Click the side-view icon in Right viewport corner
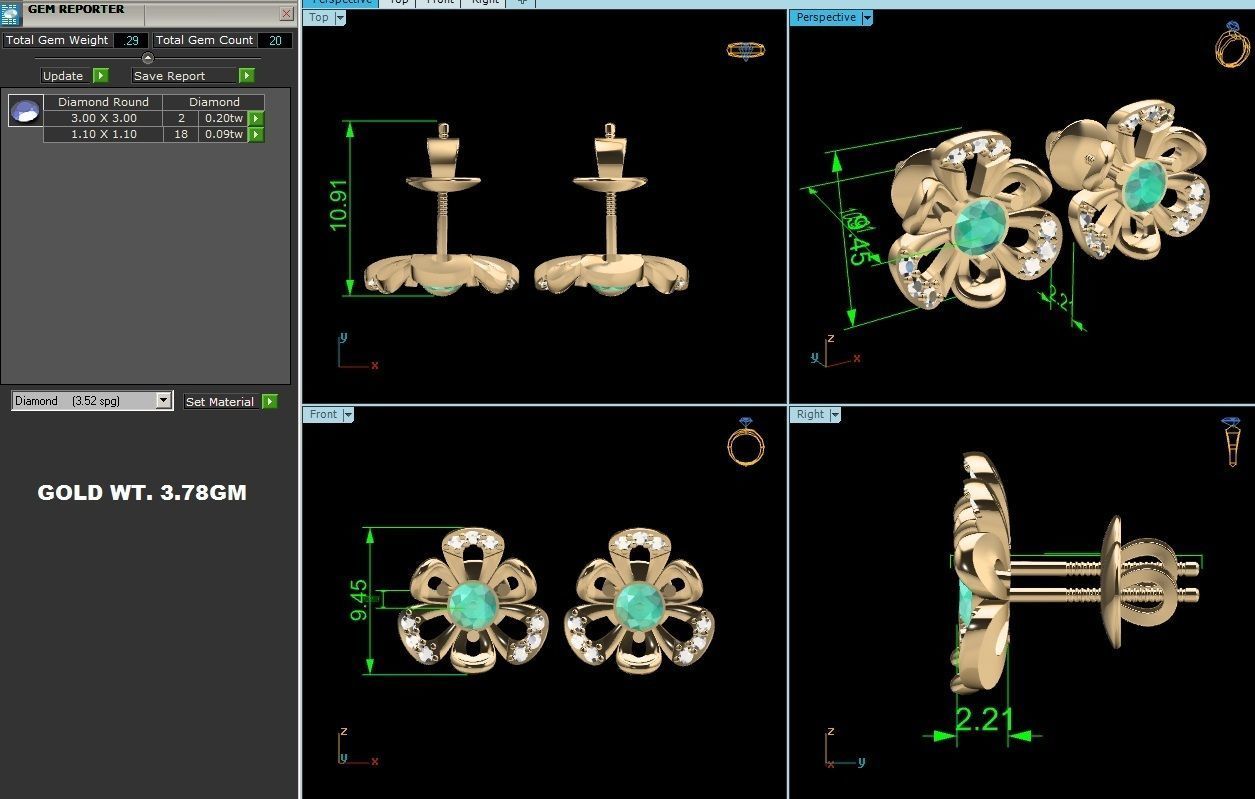Viewport: 1255px width, 799px height. [1234, 442]
